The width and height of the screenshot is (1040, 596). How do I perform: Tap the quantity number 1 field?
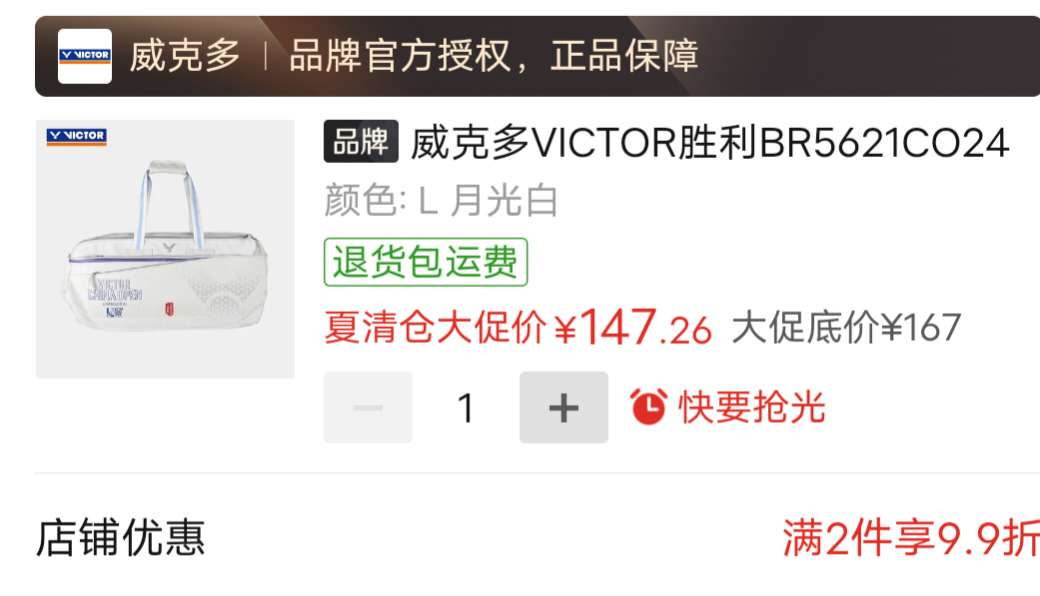coord(466,408)
